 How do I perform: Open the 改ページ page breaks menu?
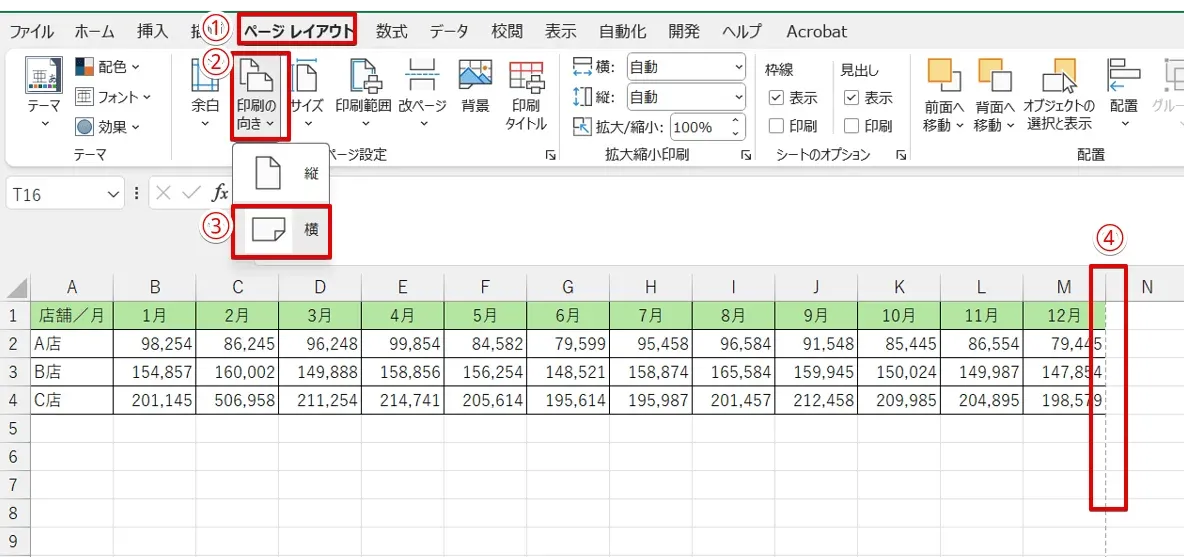point(423,93)
